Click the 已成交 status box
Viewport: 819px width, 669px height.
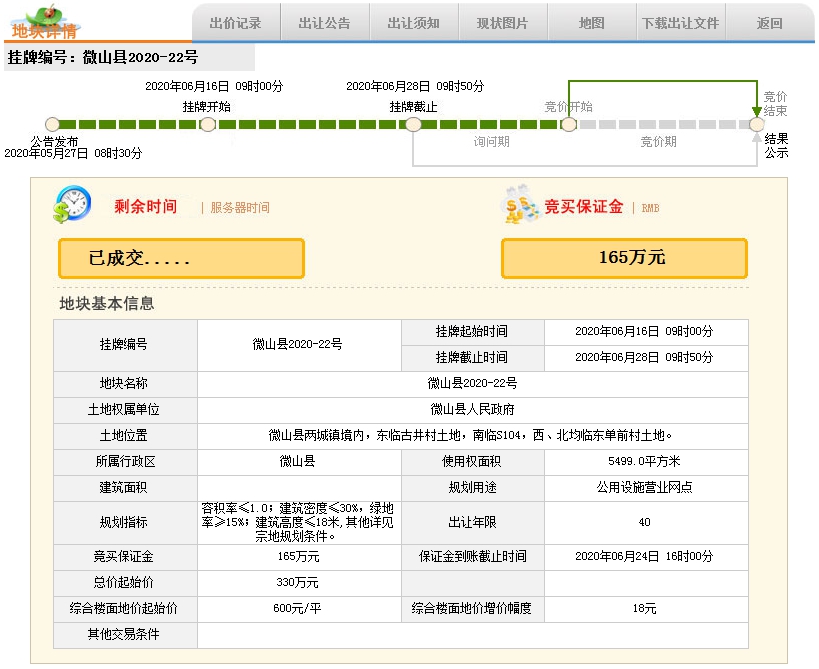pos(181,258)
